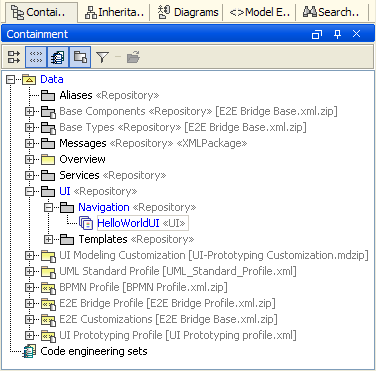This screenshot has height=371, width=376.
Task: Click the UI repository package icon
Action: [x=48, y=191]
